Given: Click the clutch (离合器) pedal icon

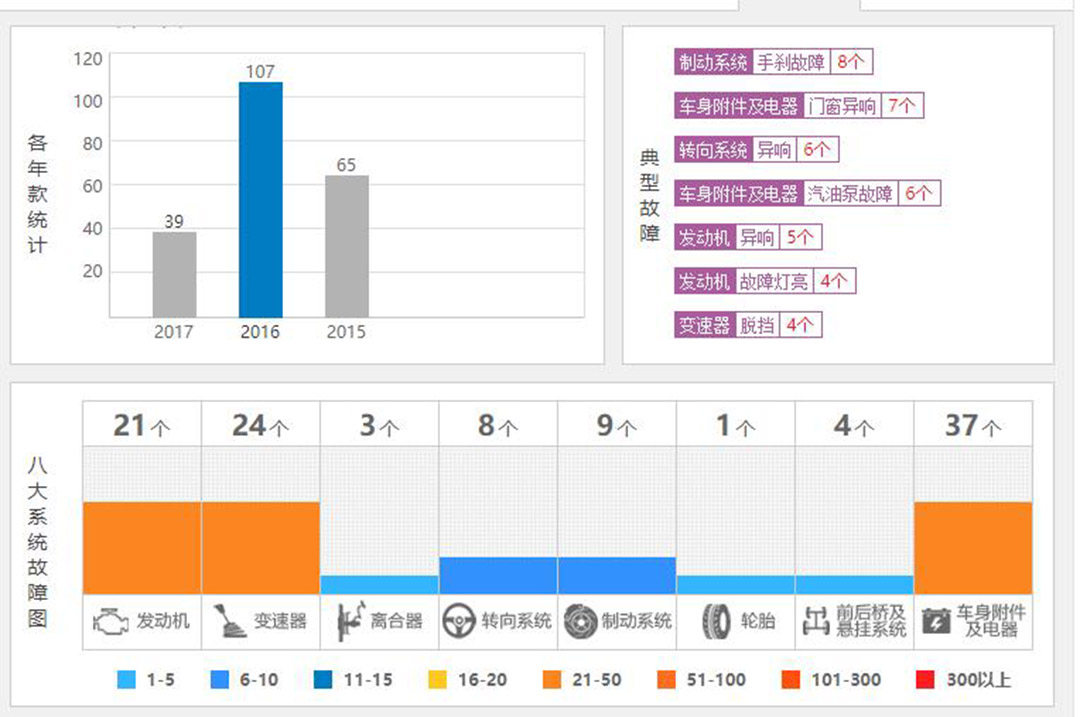Looking at the screenshot, I should 349,621.
